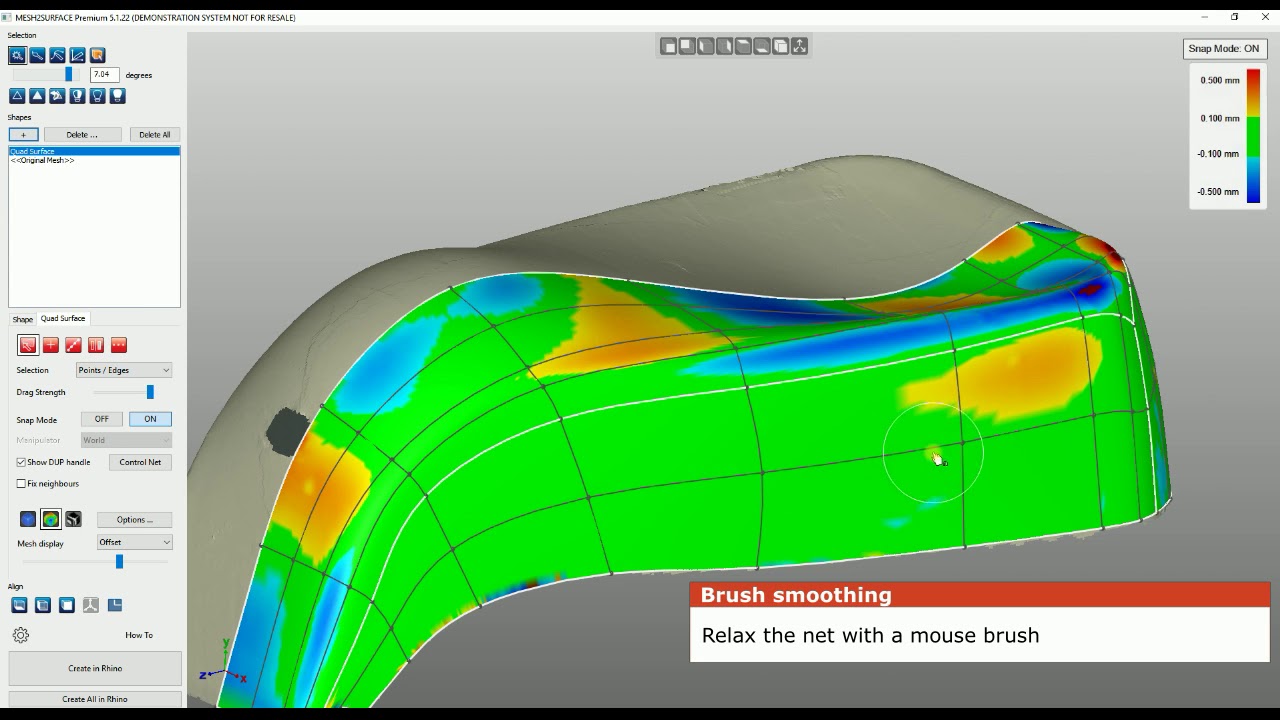The height and width of the screenshot is (720, 1280).
Task: Click the brightest light bulb icon
Action: point(117,96)
